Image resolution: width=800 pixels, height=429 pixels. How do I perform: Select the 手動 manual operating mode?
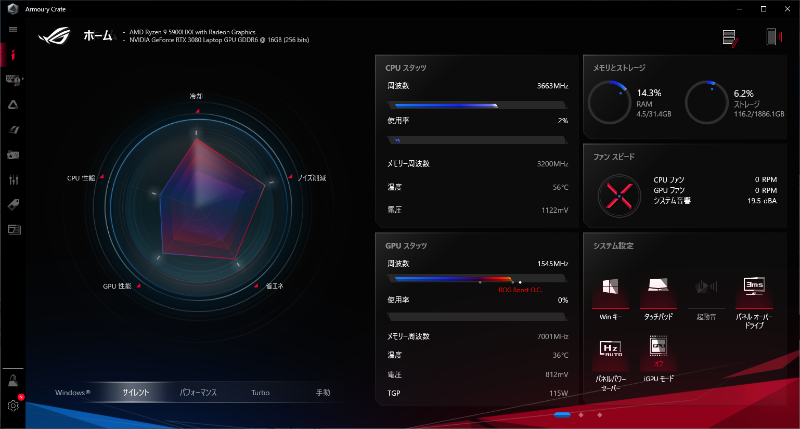[323, 392]
